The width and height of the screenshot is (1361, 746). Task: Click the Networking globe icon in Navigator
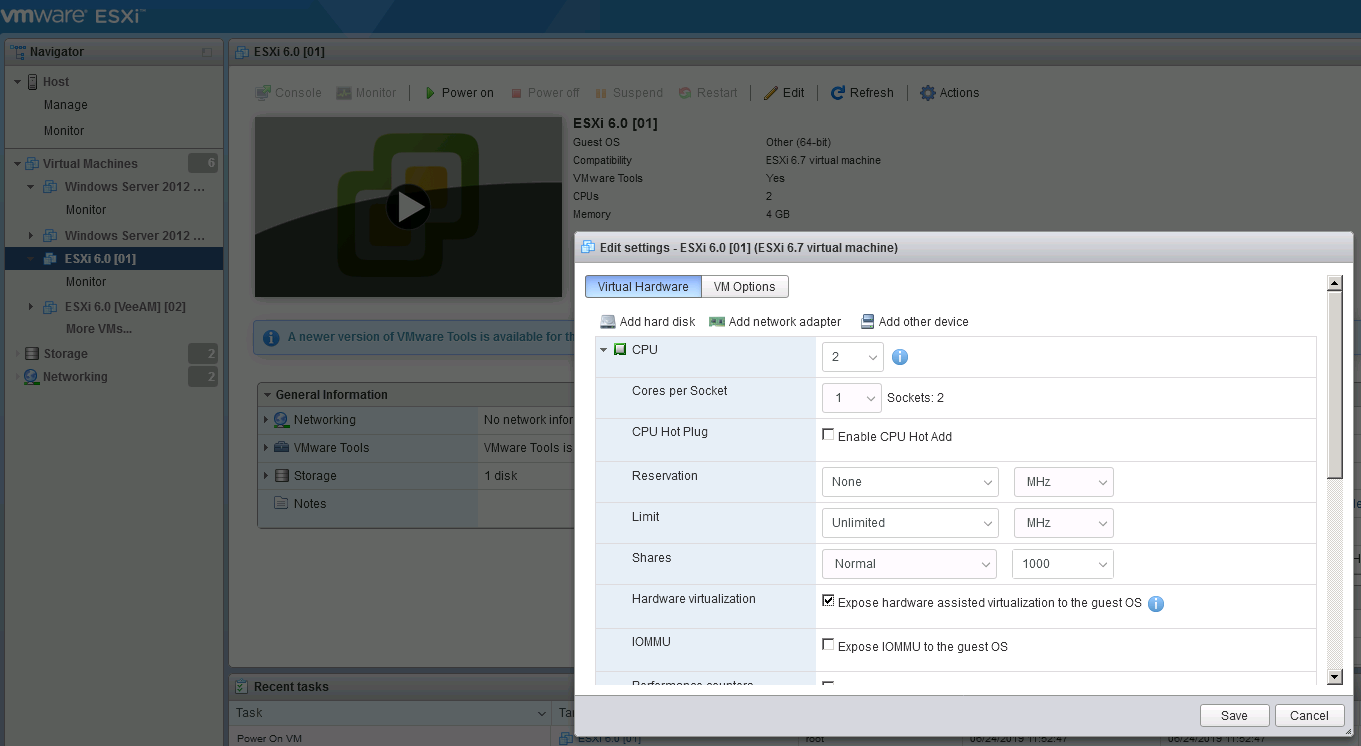[x=31, y=377]
